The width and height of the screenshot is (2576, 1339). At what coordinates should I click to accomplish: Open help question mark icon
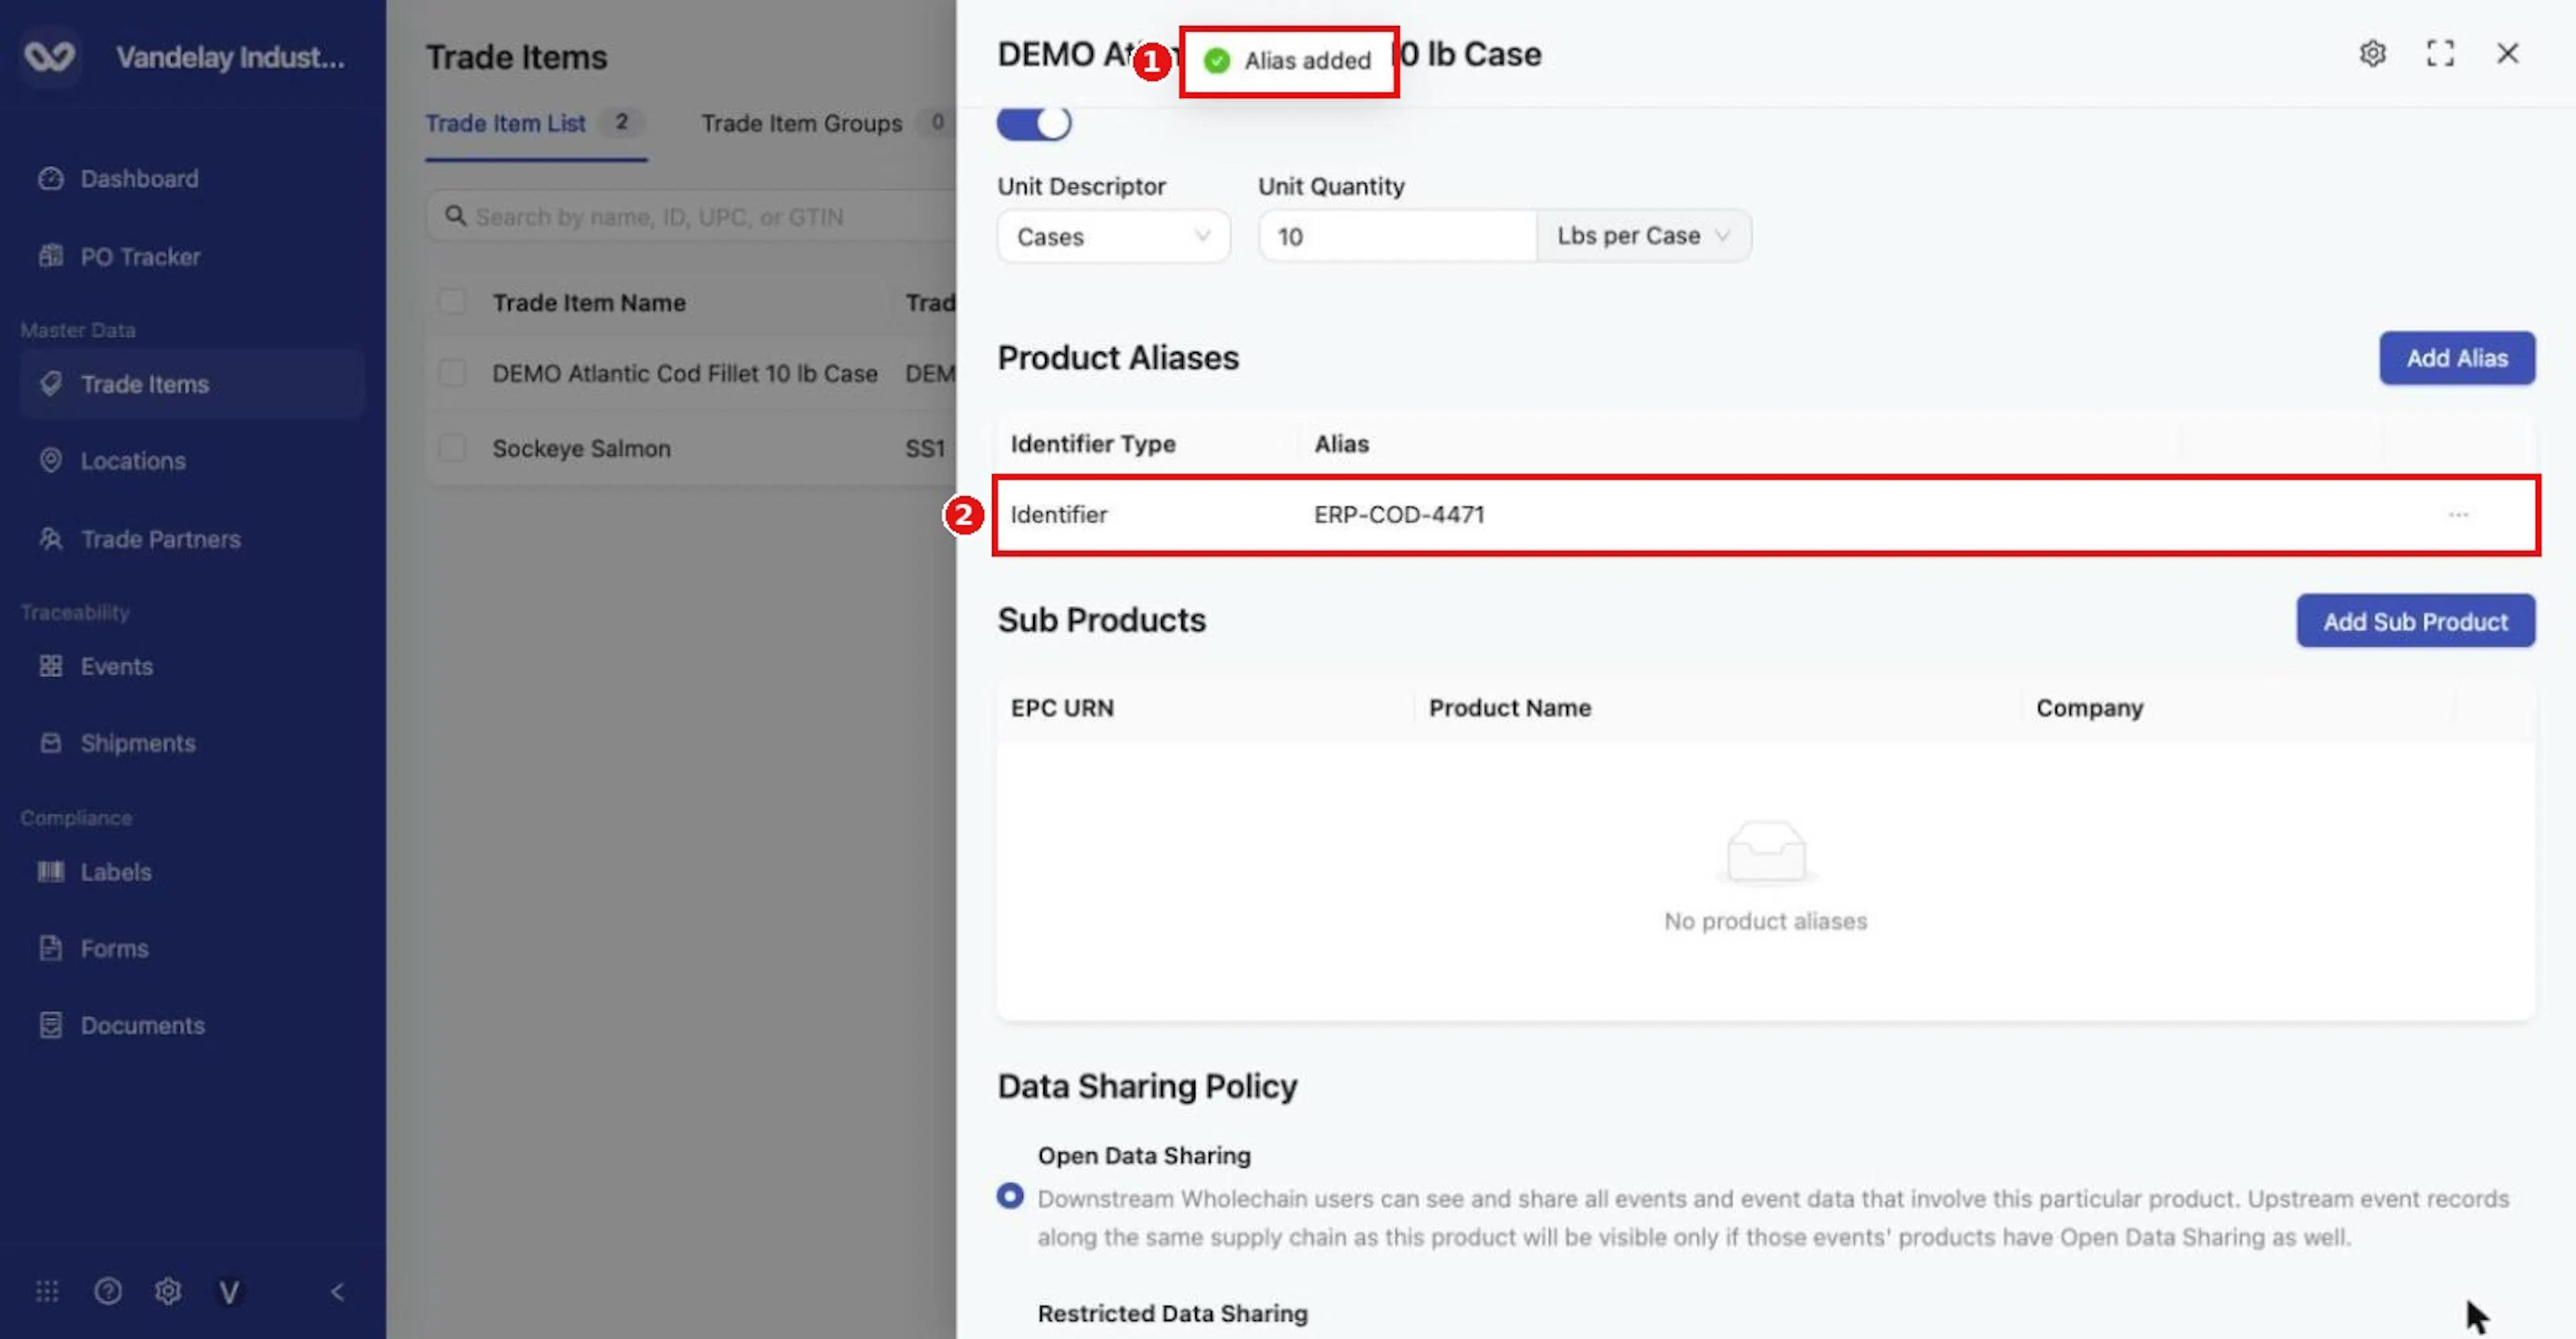click(108, 1291)
